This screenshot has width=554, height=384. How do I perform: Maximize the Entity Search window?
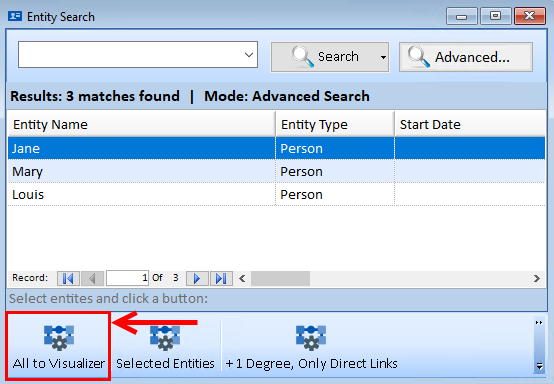(x=495, y=16)
